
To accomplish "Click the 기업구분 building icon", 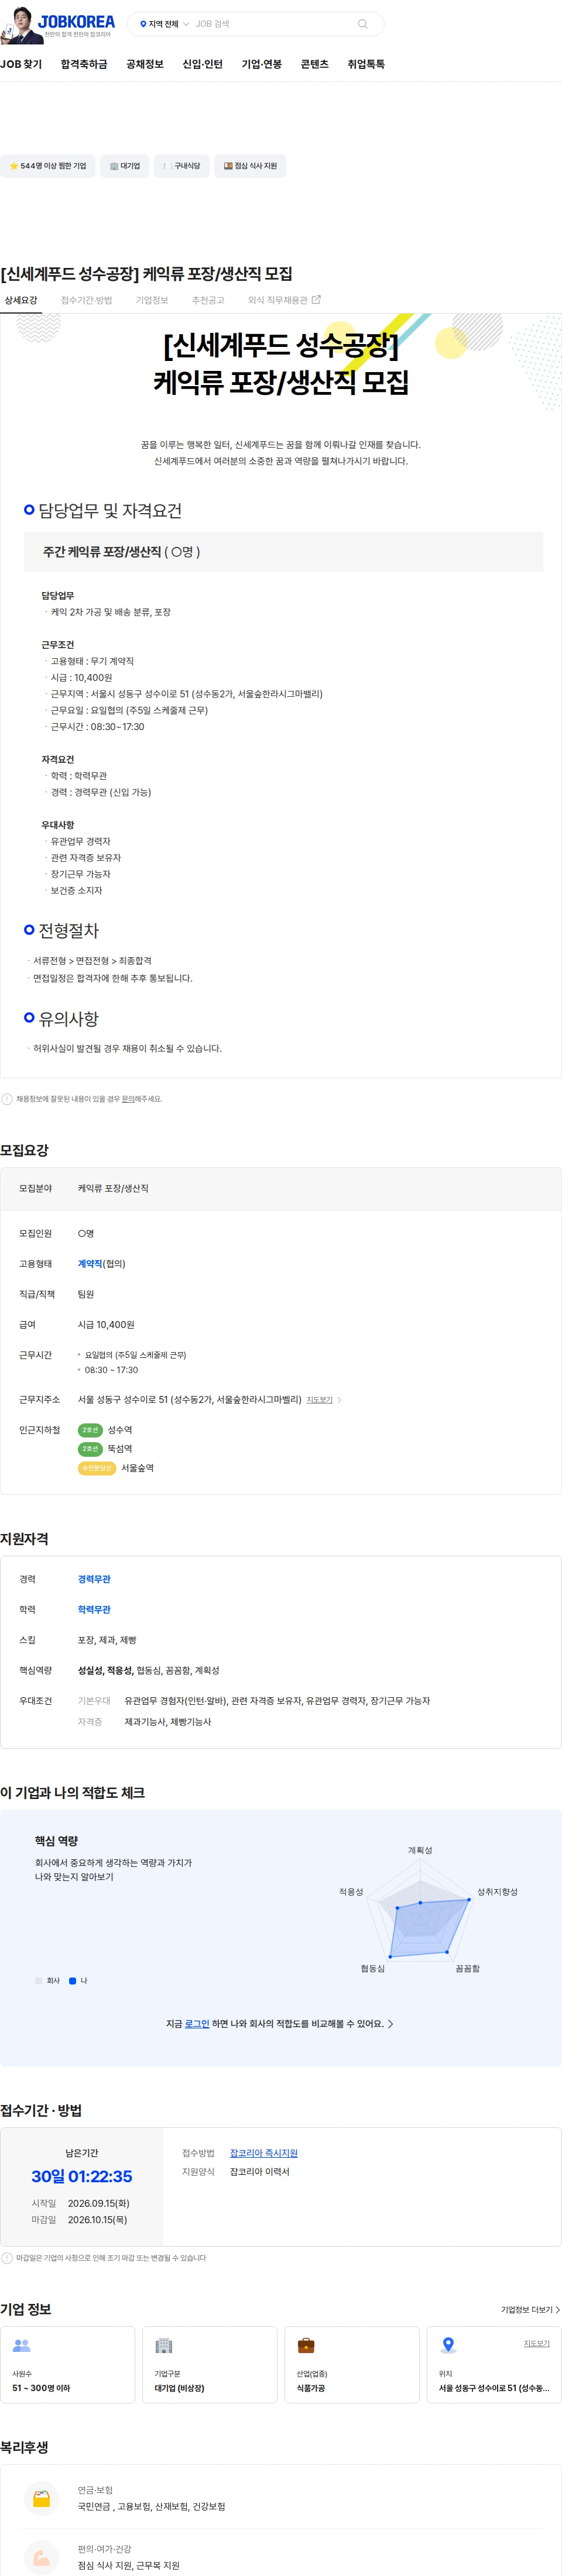I will 164,2345.
